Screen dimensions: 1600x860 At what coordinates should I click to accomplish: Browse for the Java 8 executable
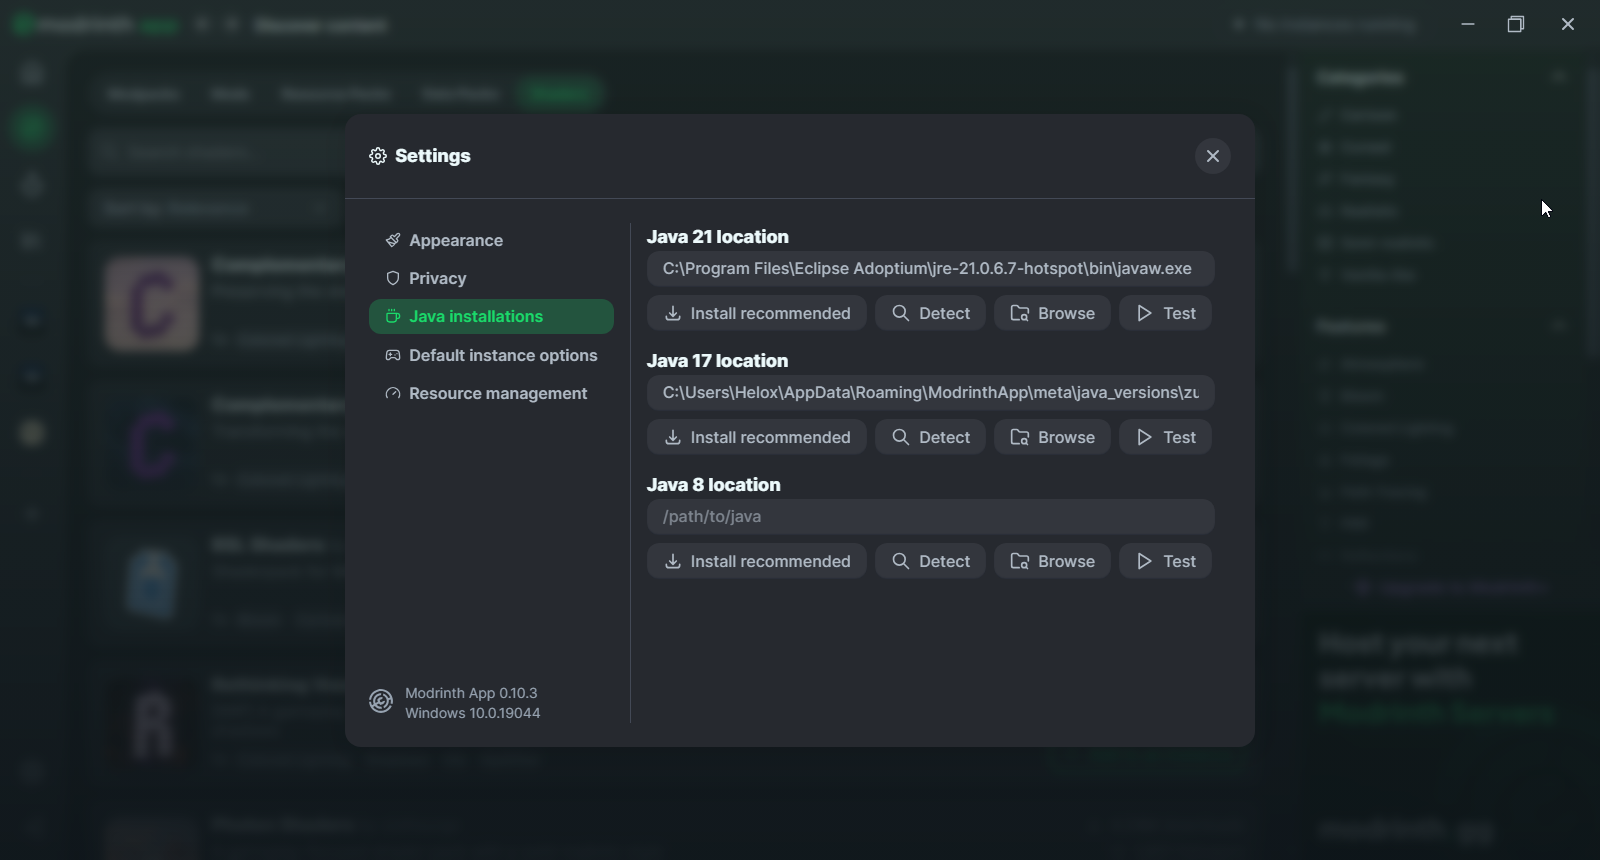pos(1052,561)
